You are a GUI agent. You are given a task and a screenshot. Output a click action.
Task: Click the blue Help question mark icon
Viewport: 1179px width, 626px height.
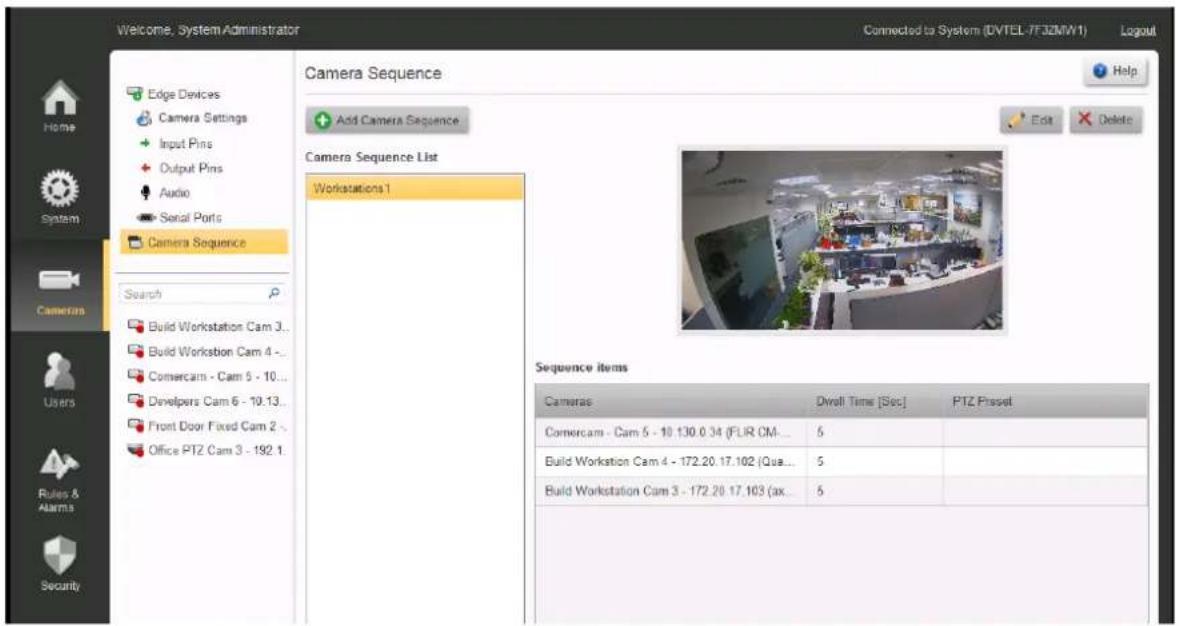click(1100, 71)
